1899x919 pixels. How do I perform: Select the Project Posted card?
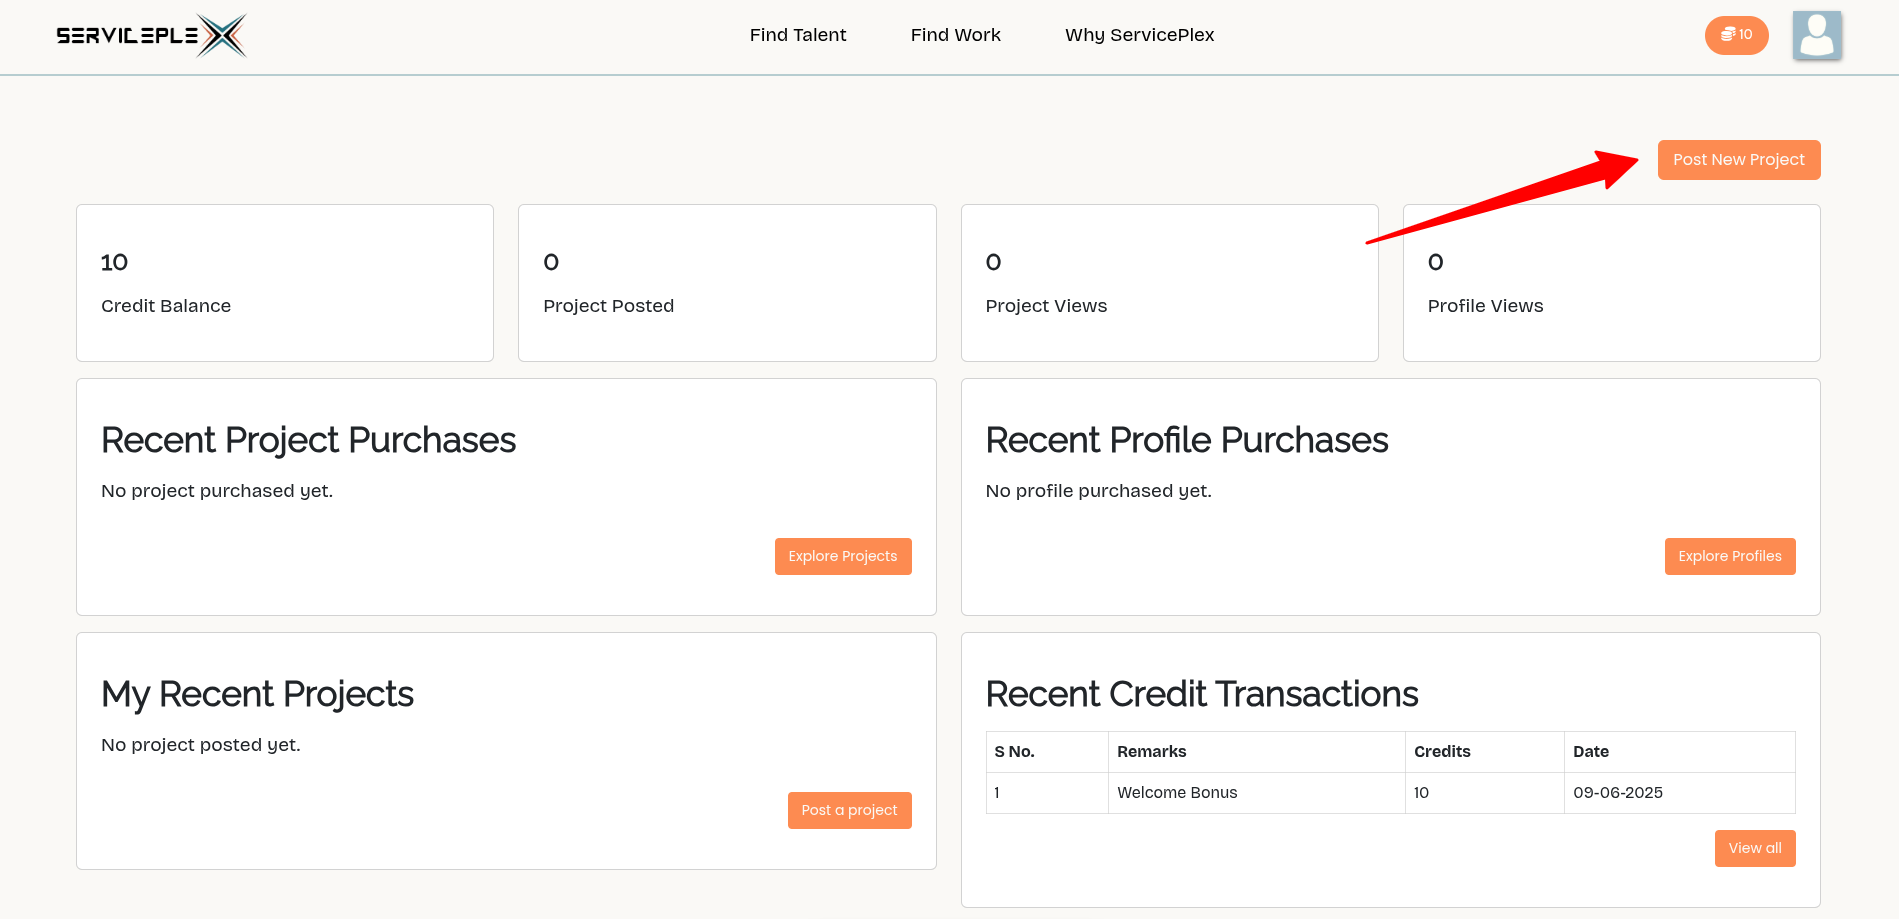pyautogui.click(x=727, y=283)
